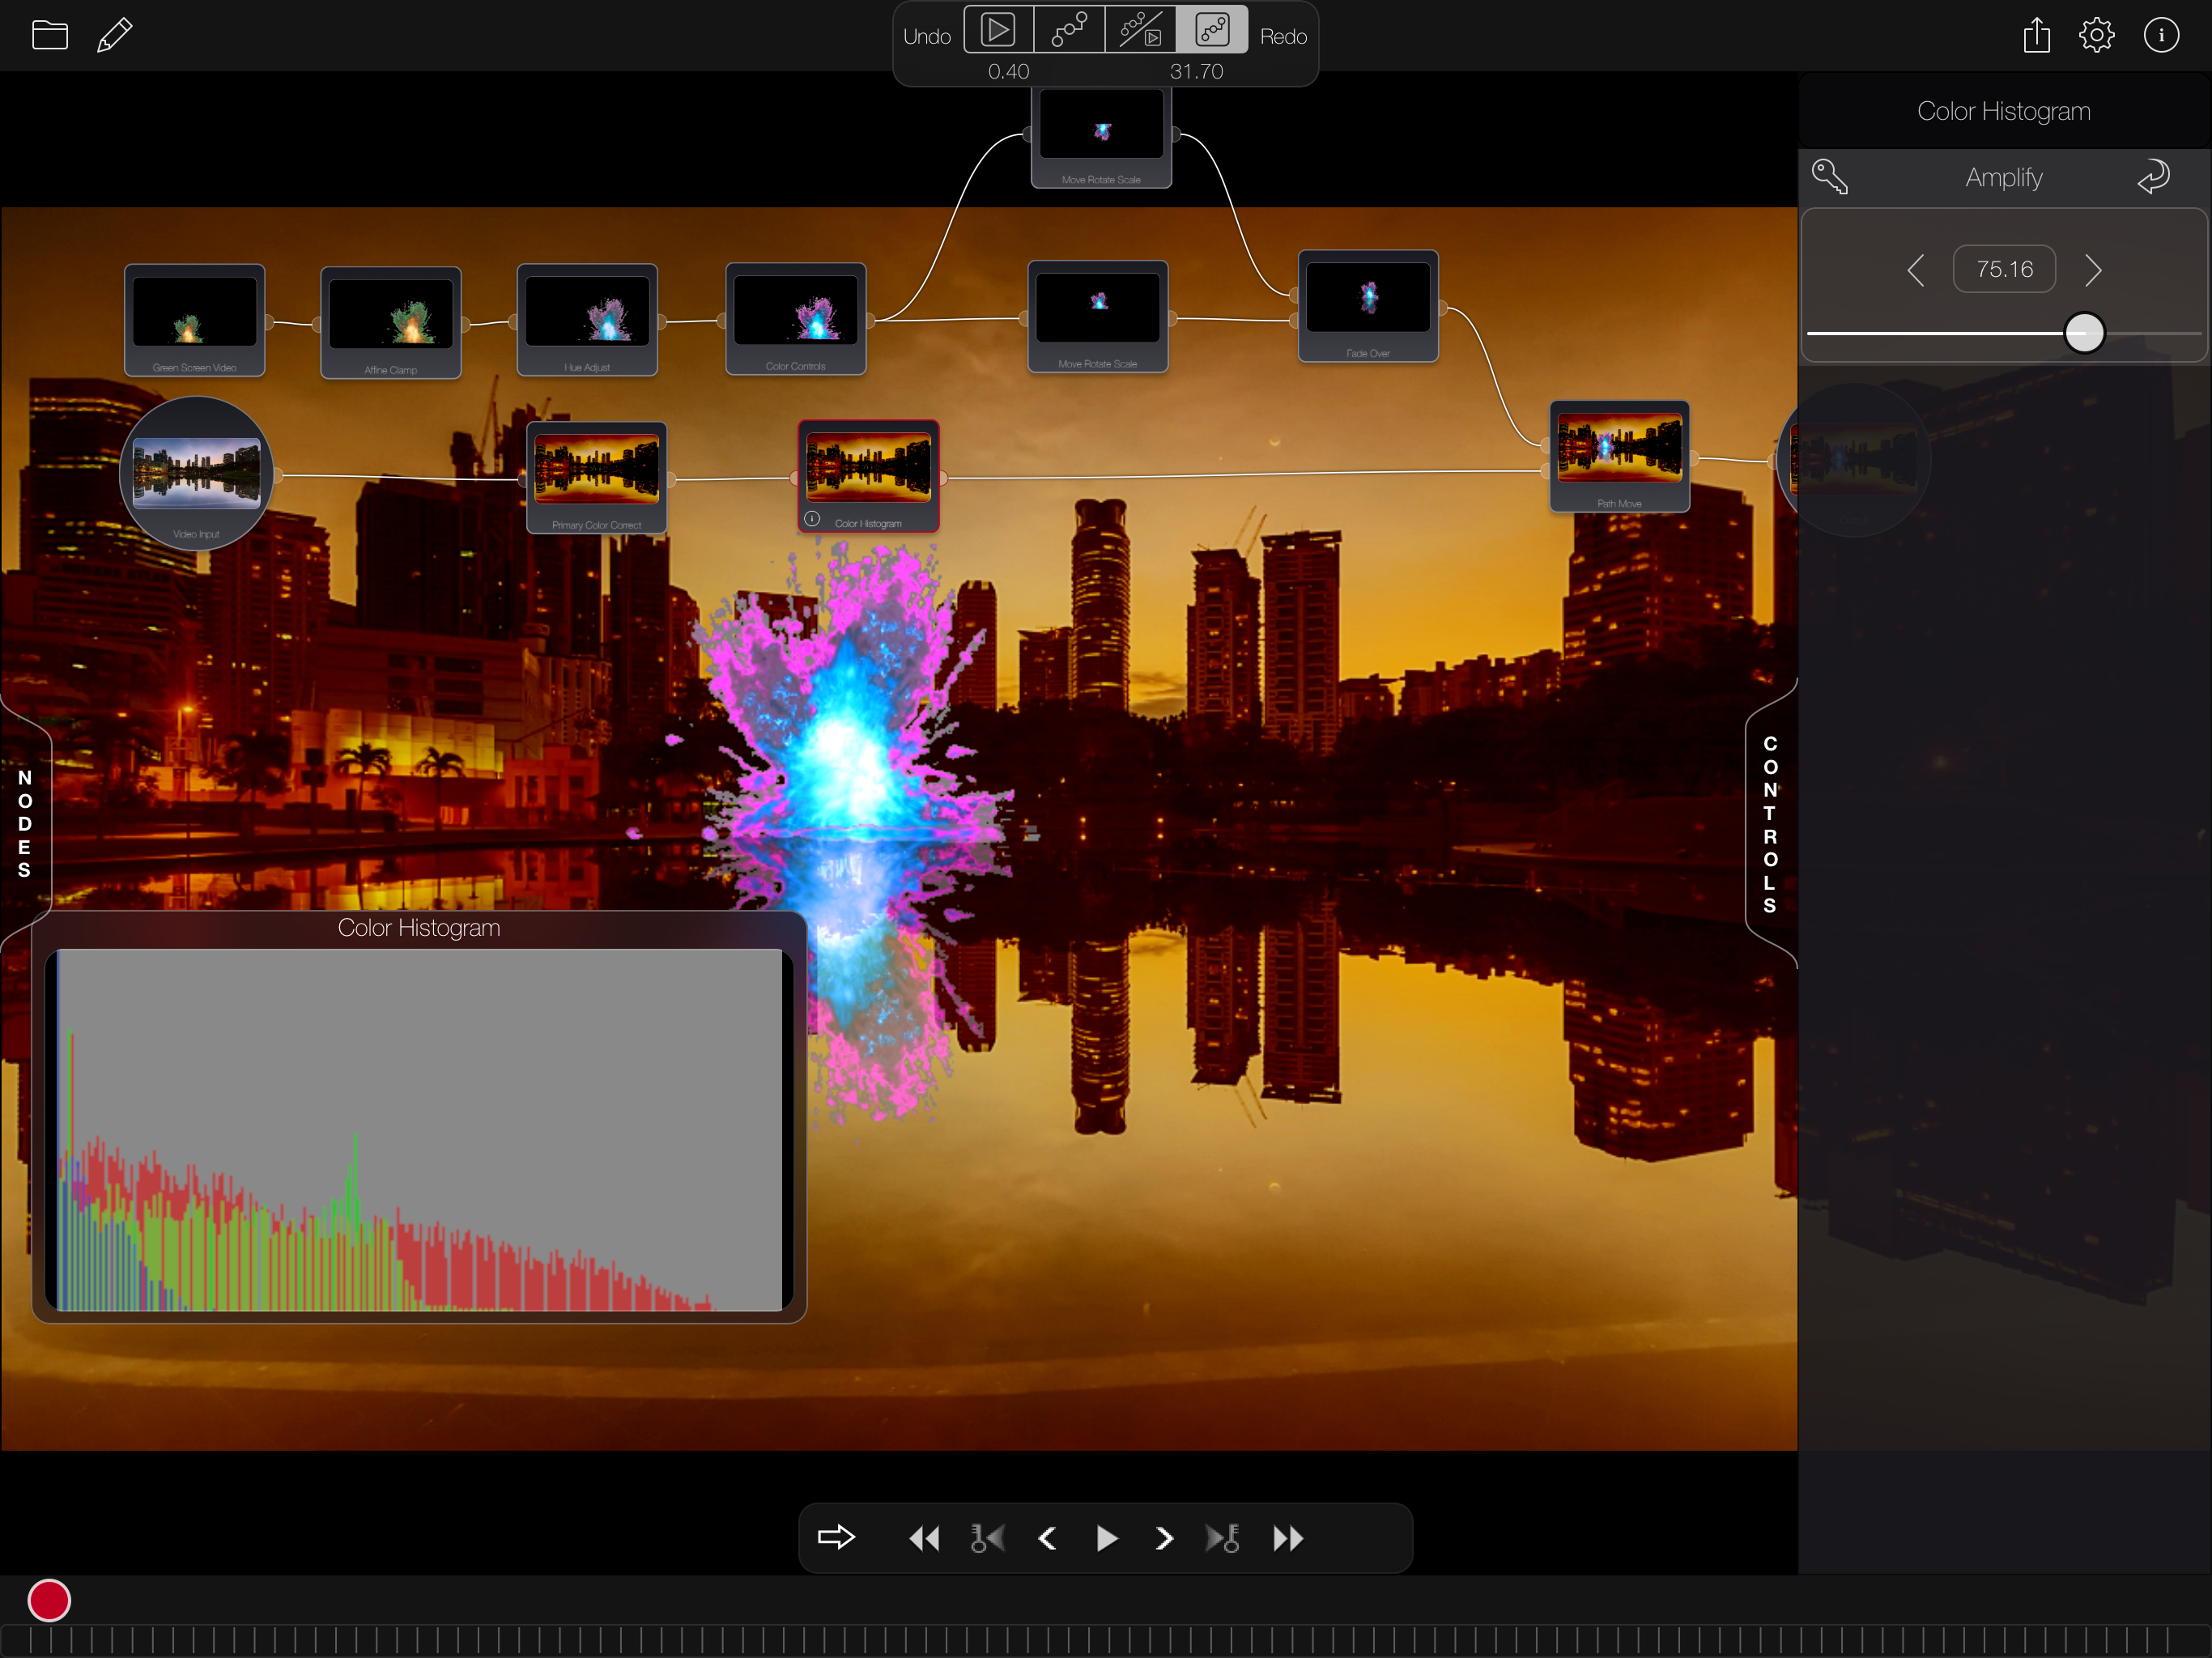This screenshot has width=2212, height=1658.
Task: Open the project folder icon
Action: (x=49, y=36)
